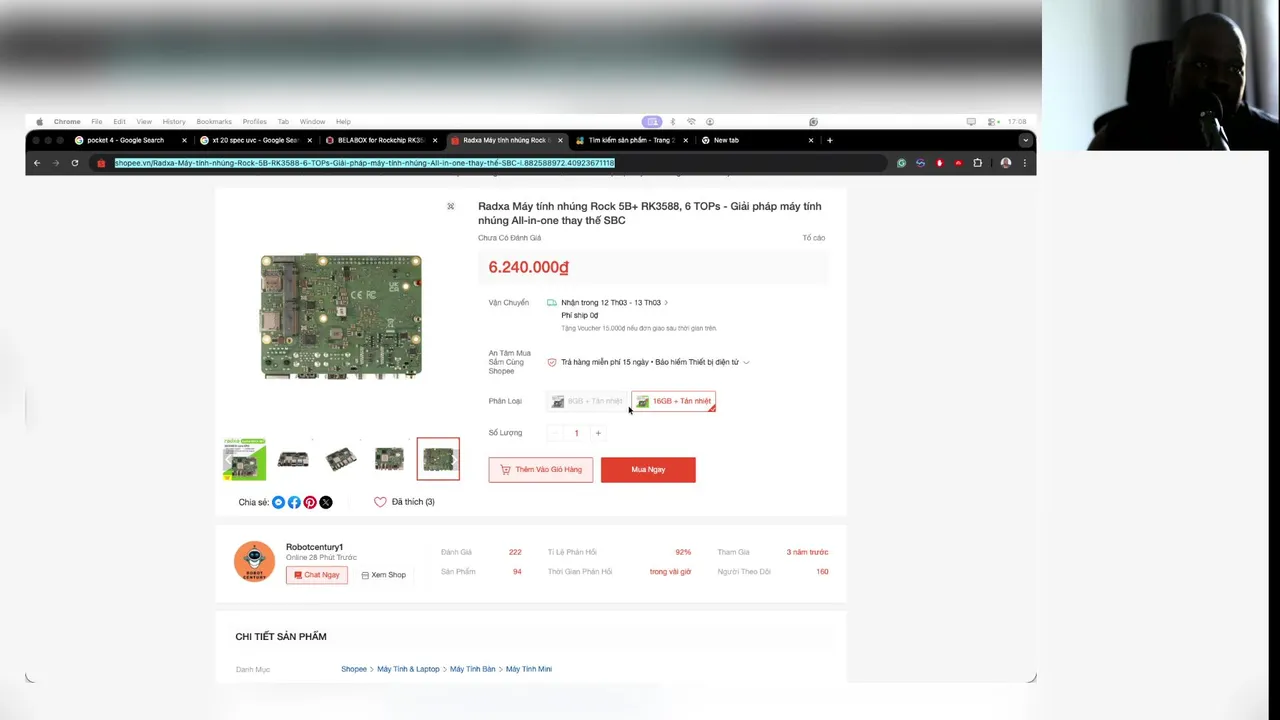
Task: Expand the Trả hàng miễn phí dropdown
Action: tap(746, 362)
